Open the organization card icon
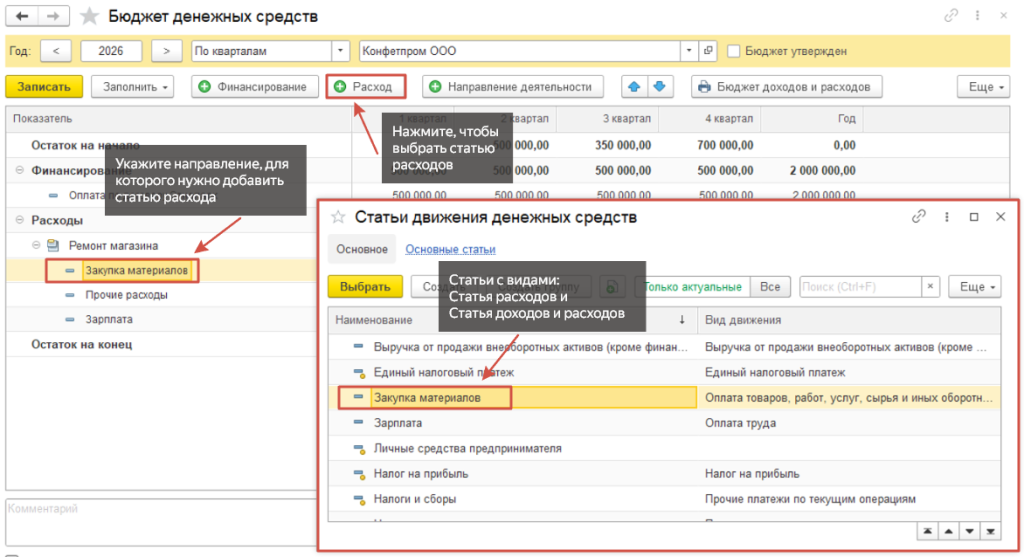Screen dimensions: 1024x557 tap(708, 51)
